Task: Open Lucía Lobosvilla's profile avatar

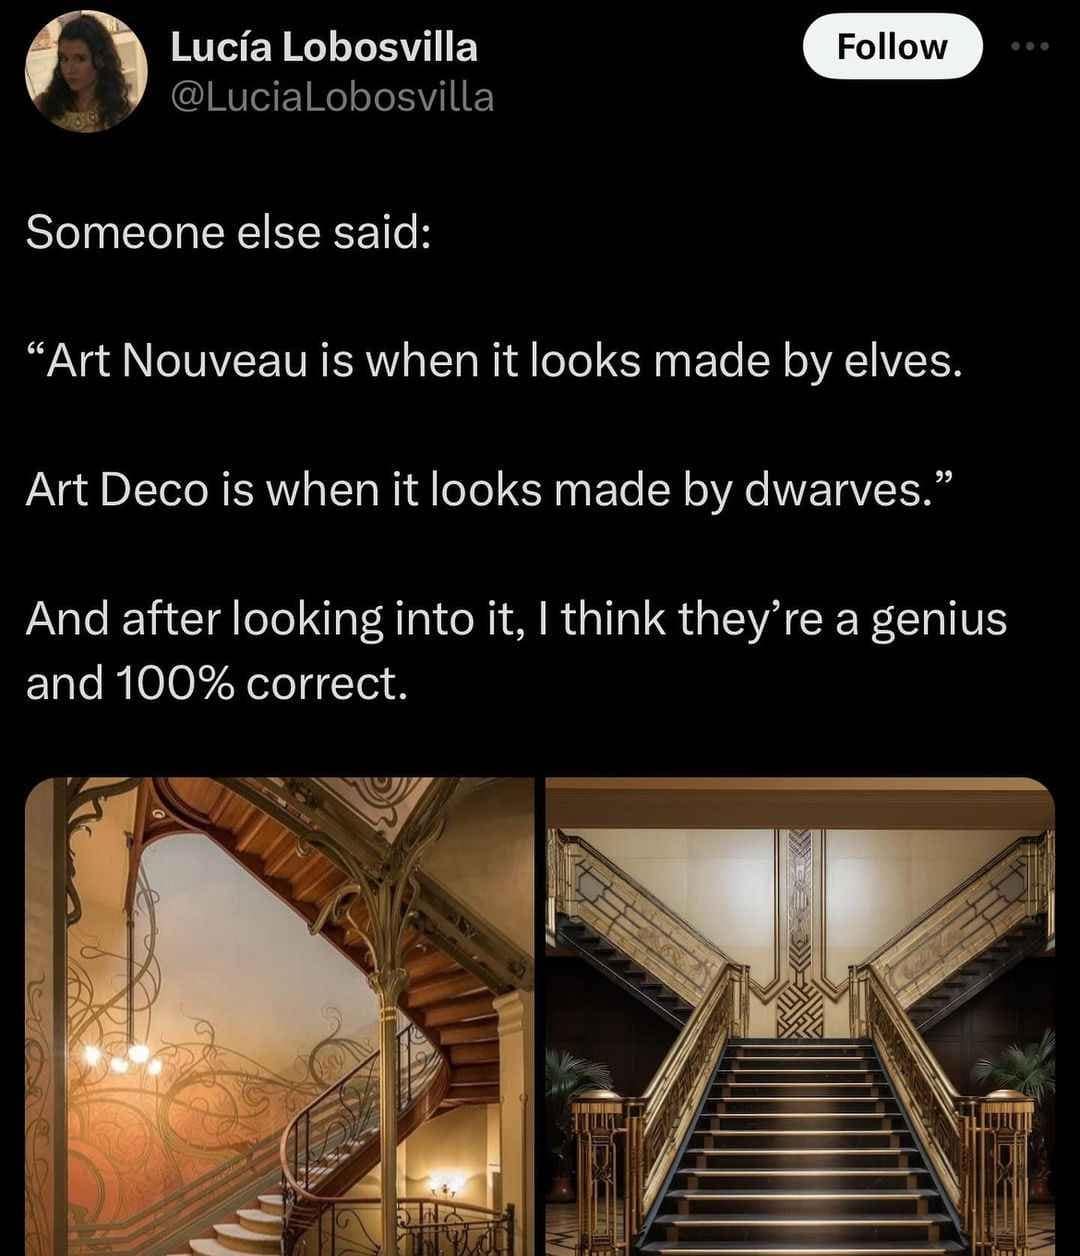Action: coord(86,72)
